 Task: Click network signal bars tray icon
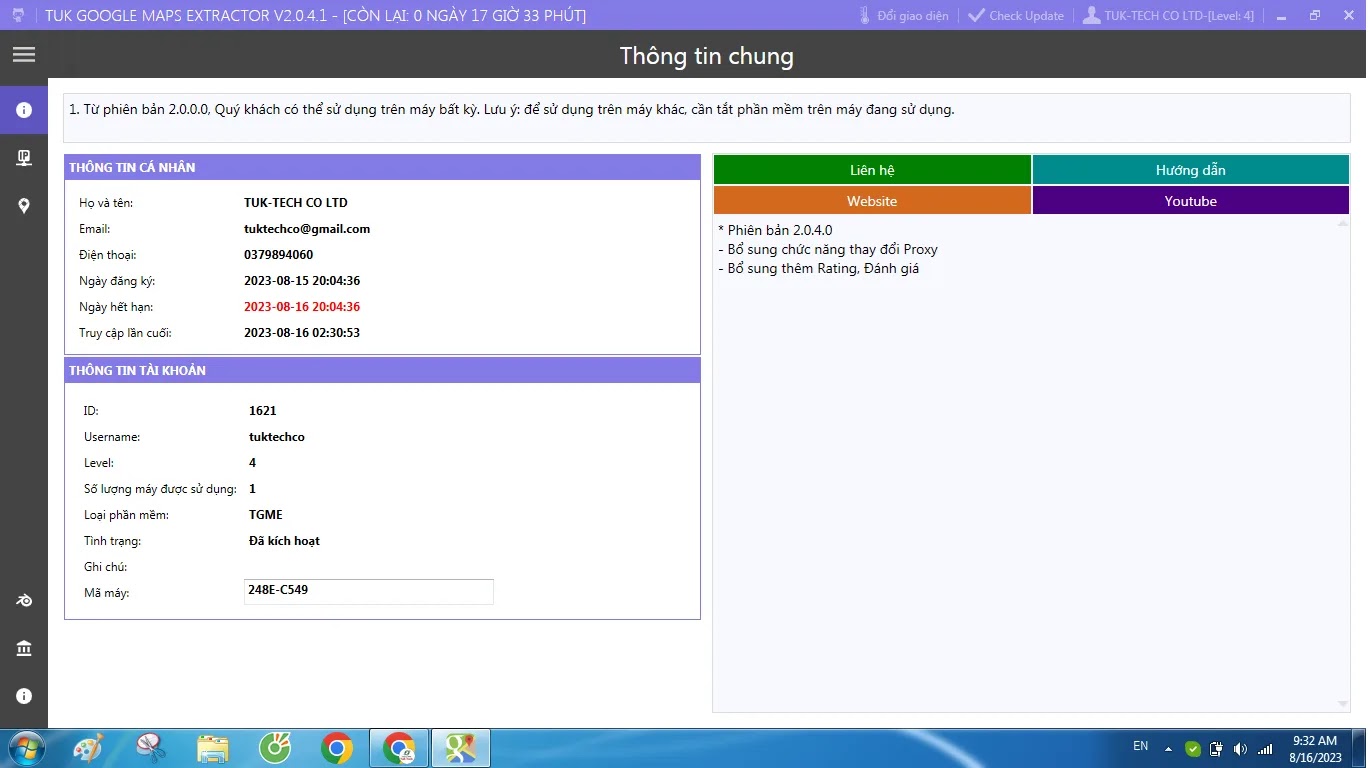coord(1265,748)
